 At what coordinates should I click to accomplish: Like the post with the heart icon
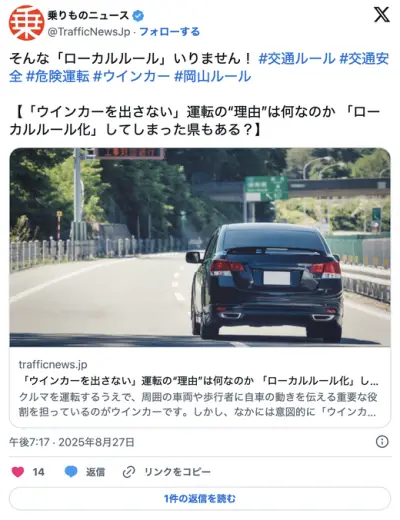[x=18, y=472]
